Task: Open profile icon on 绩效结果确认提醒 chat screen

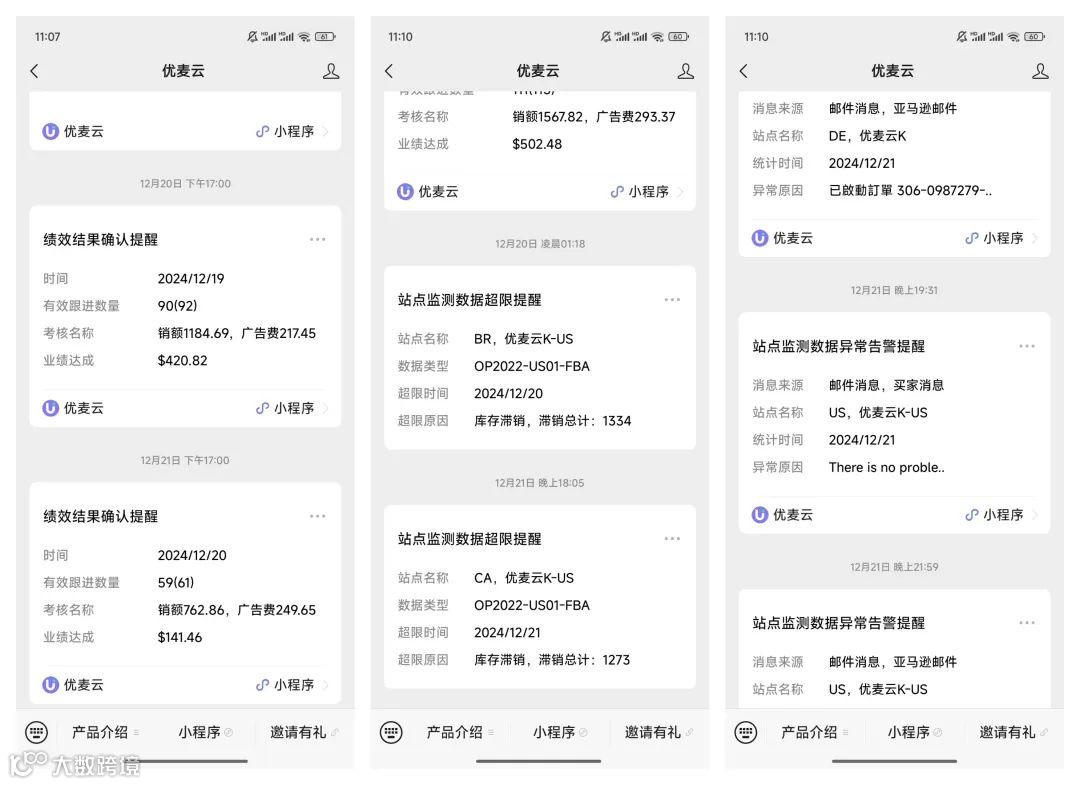Action: (x=331, y=71)
